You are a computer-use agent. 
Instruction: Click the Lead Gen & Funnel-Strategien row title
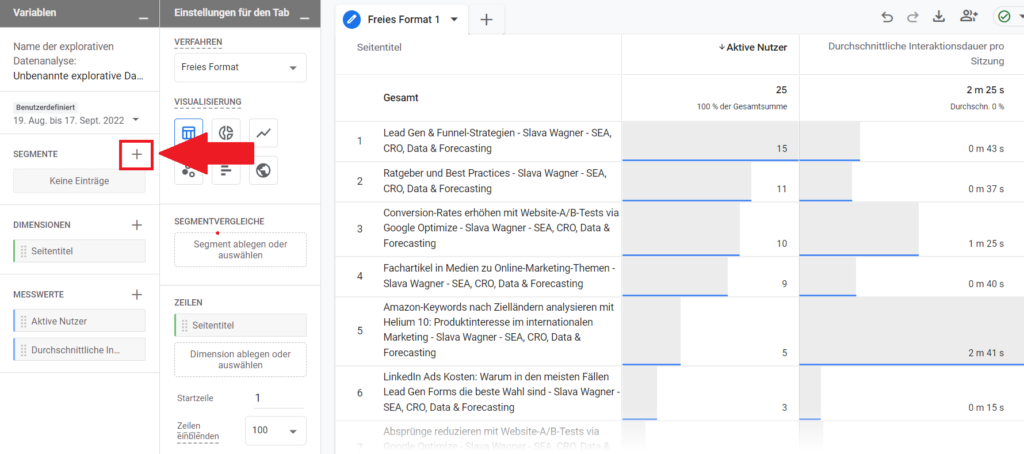[x=498, y=140]
